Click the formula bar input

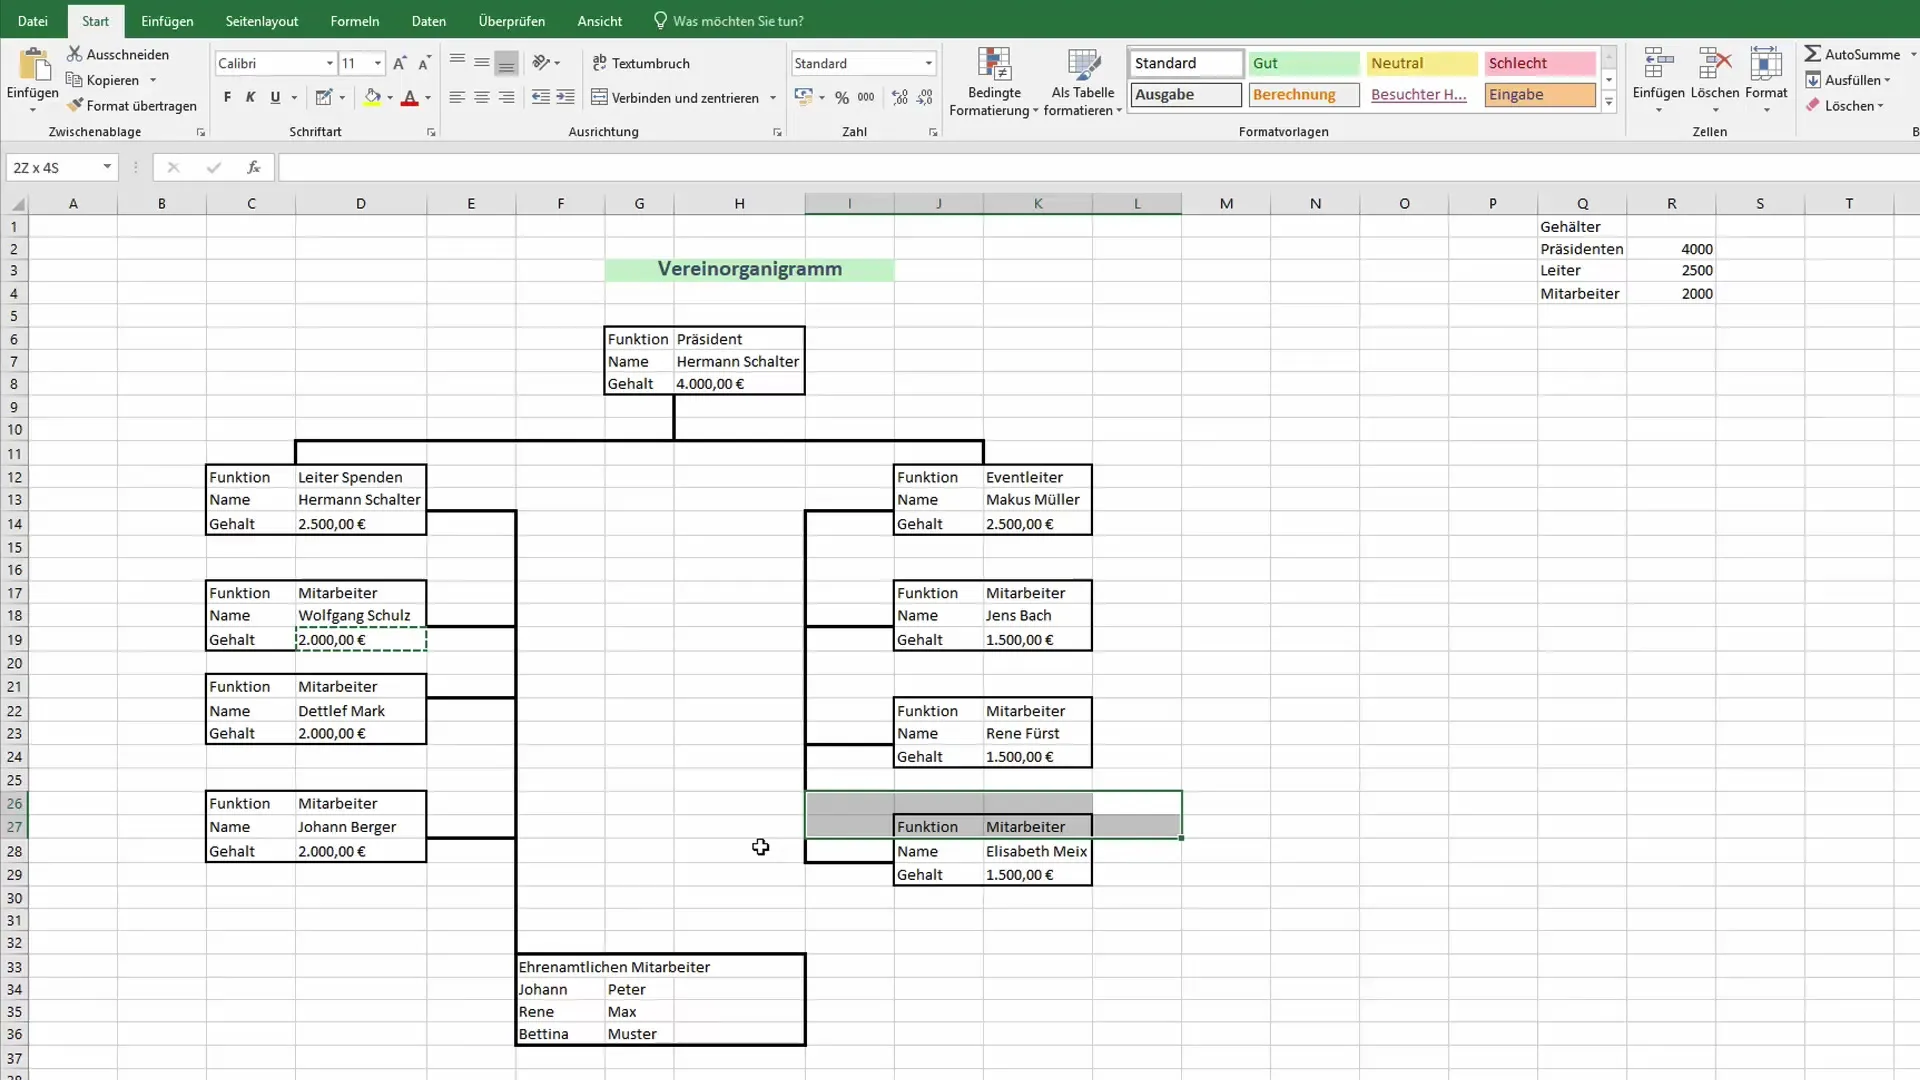(1098, 167)
